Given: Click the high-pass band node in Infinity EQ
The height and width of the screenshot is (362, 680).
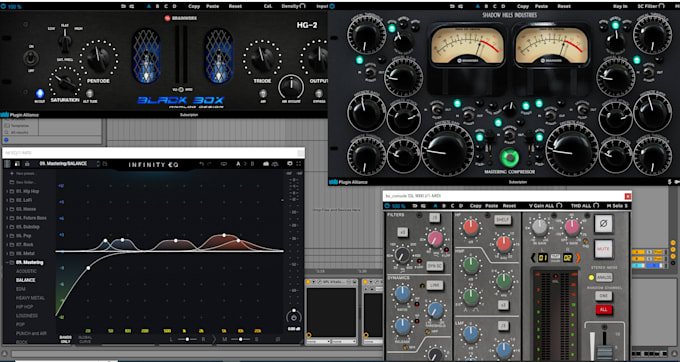Looking at the screenshot, I should [x=88, y=268].
